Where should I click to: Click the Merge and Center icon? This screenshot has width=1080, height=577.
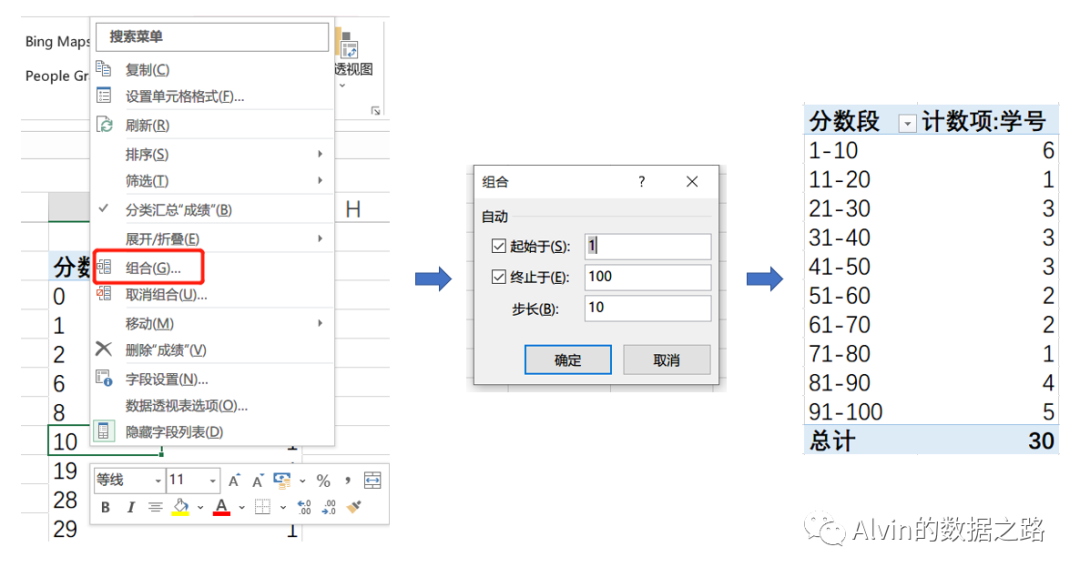tap(373, 481)
